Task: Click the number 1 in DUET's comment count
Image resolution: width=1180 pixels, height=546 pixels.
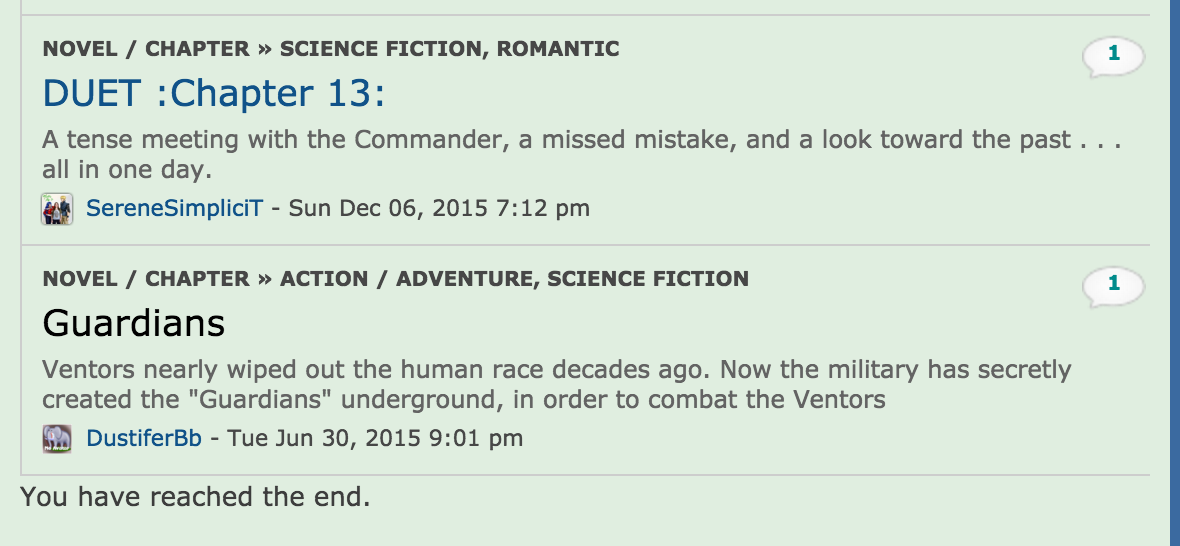Action: pyautogui.click(x=1114, y=53)
